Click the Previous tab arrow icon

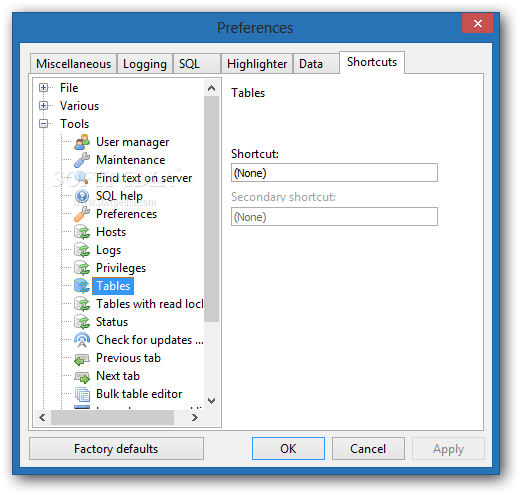coord(82,358)
